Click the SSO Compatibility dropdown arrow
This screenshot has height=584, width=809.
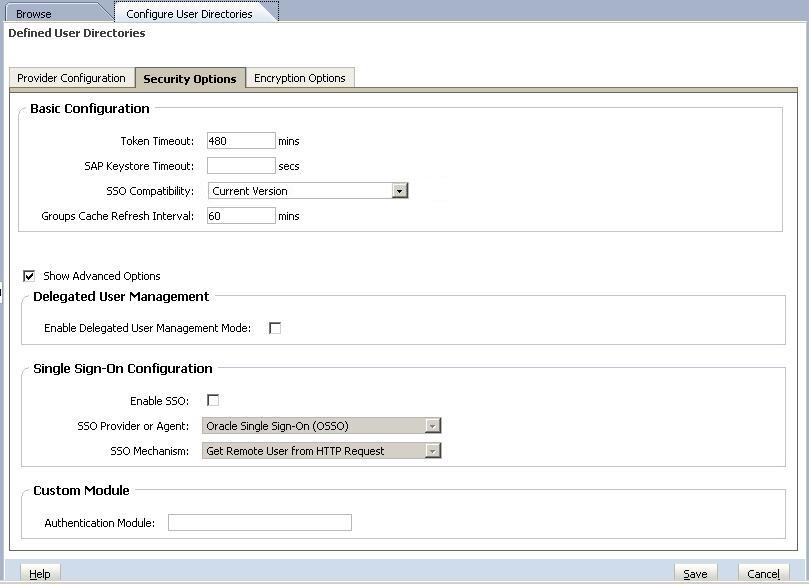[398, 190]
